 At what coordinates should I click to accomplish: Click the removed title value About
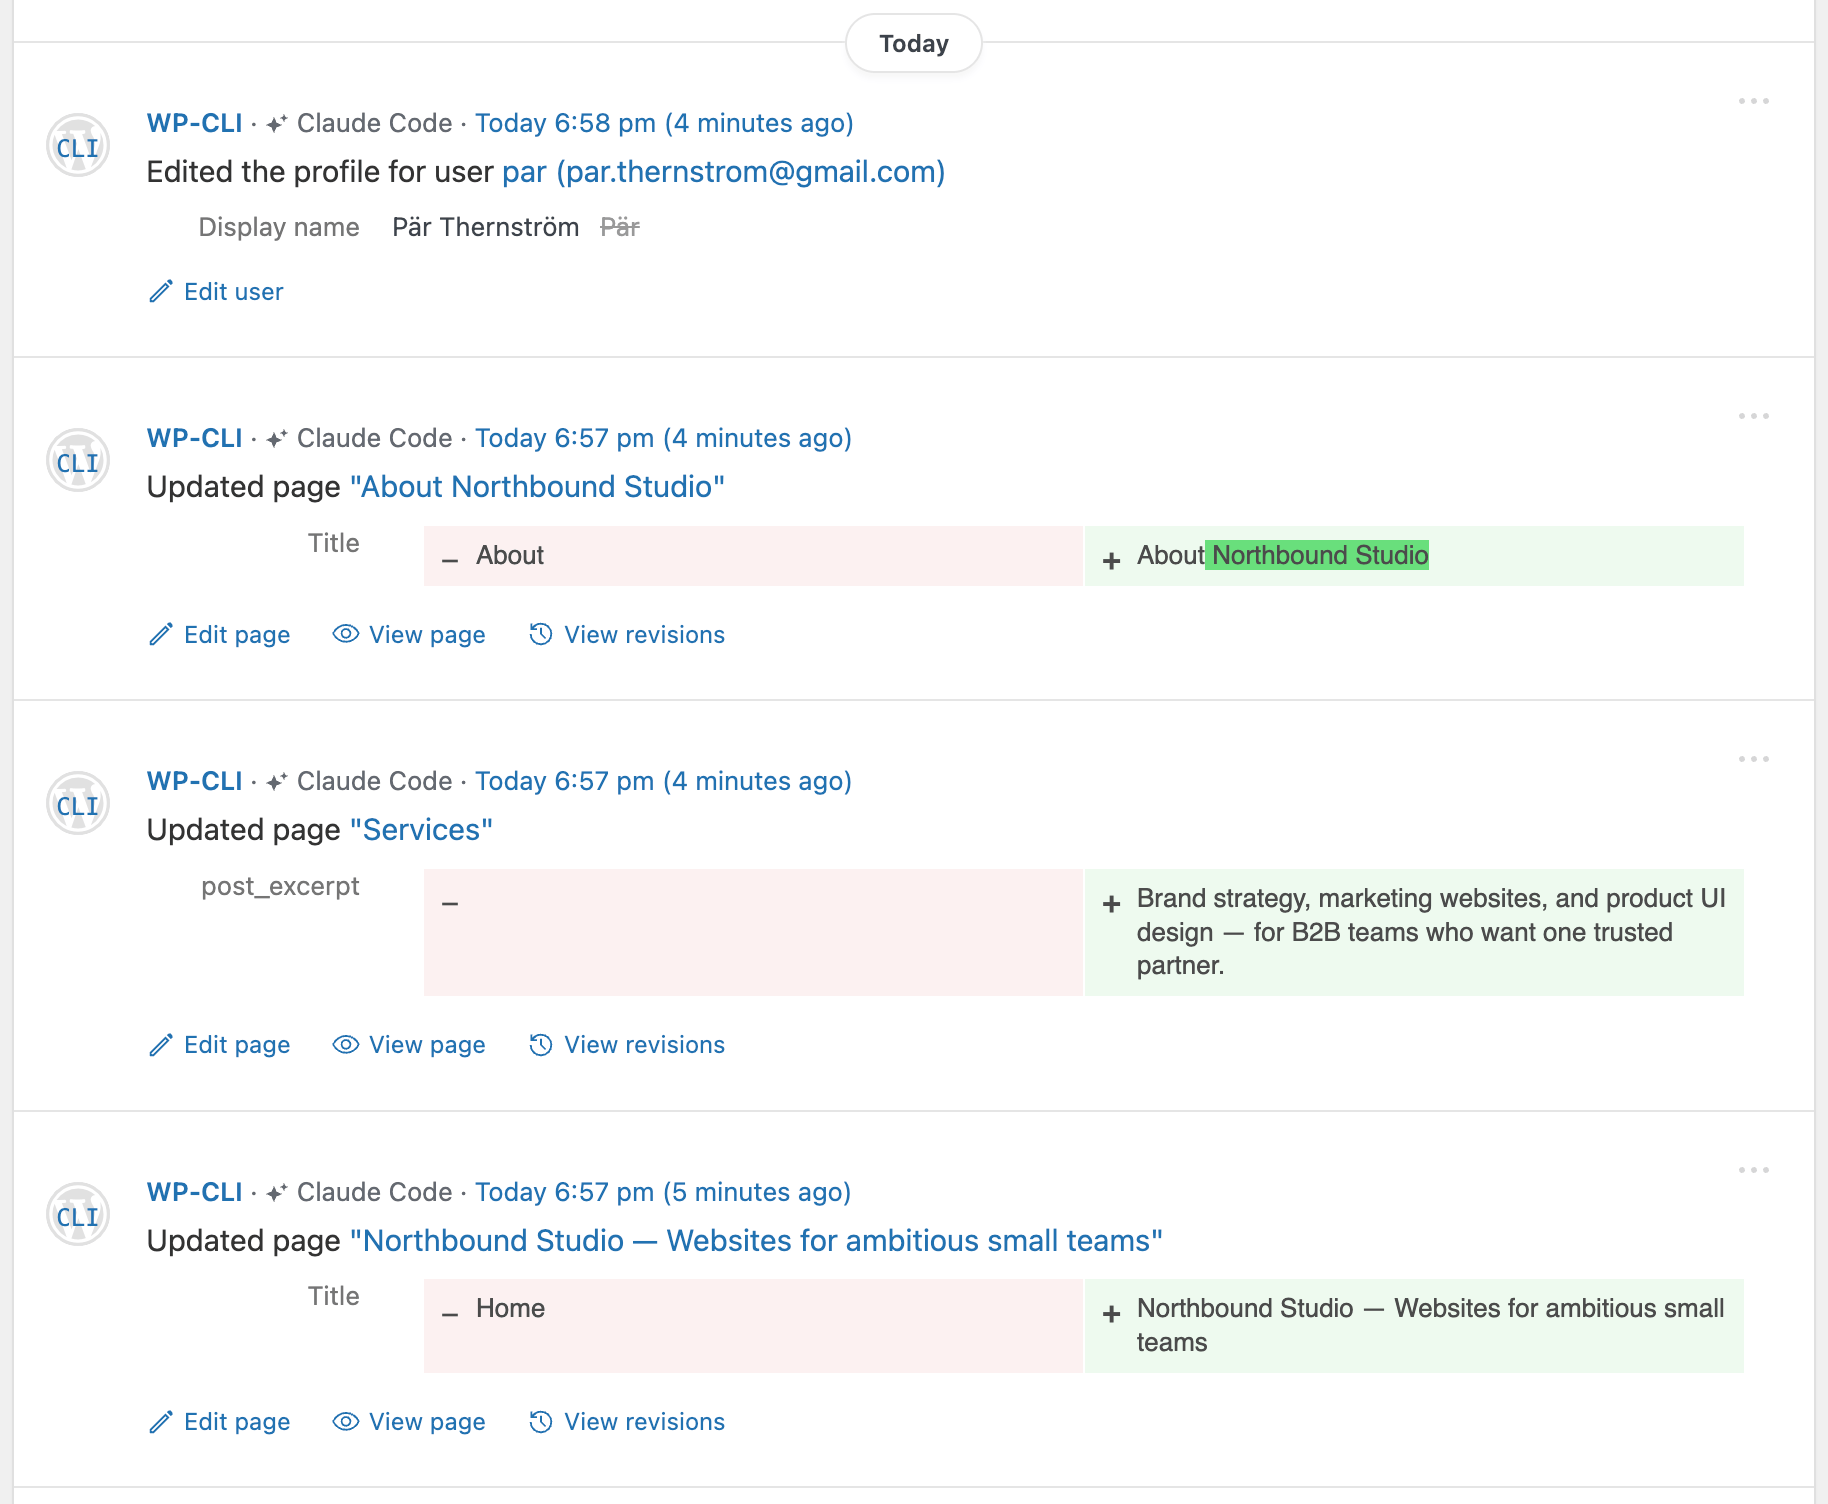click(510, 555)
